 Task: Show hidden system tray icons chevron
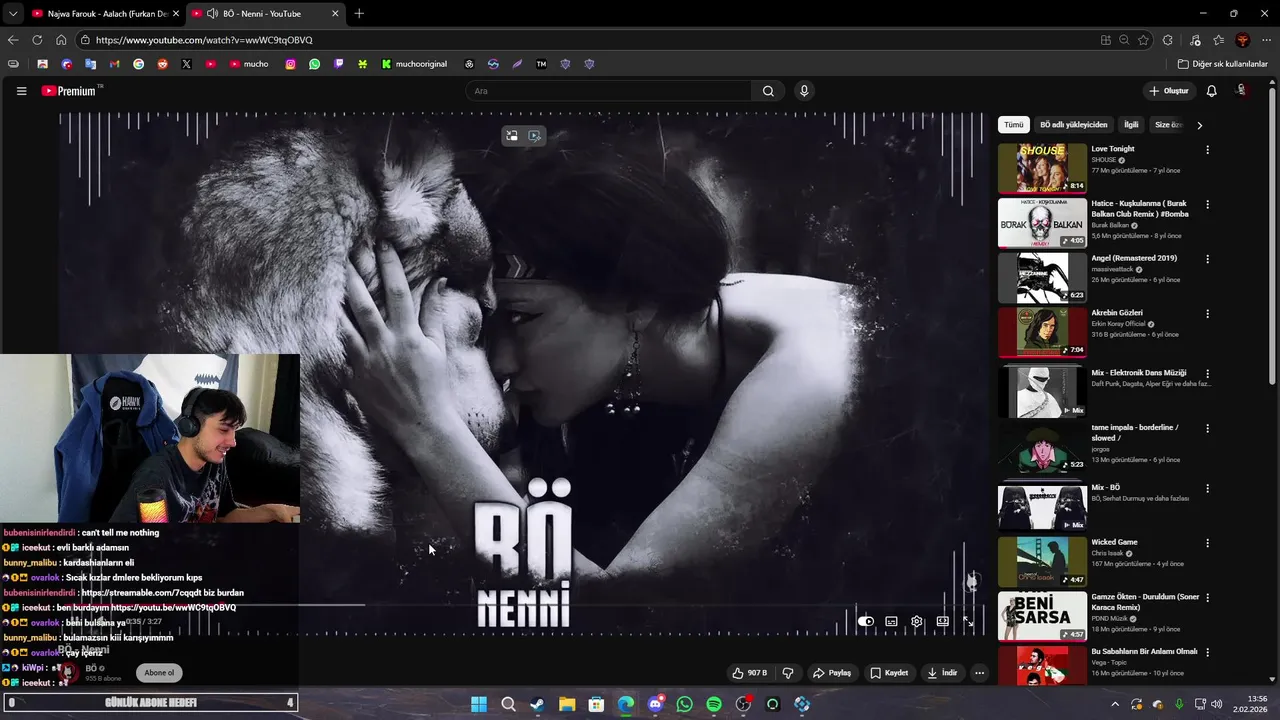[1116, 704]
